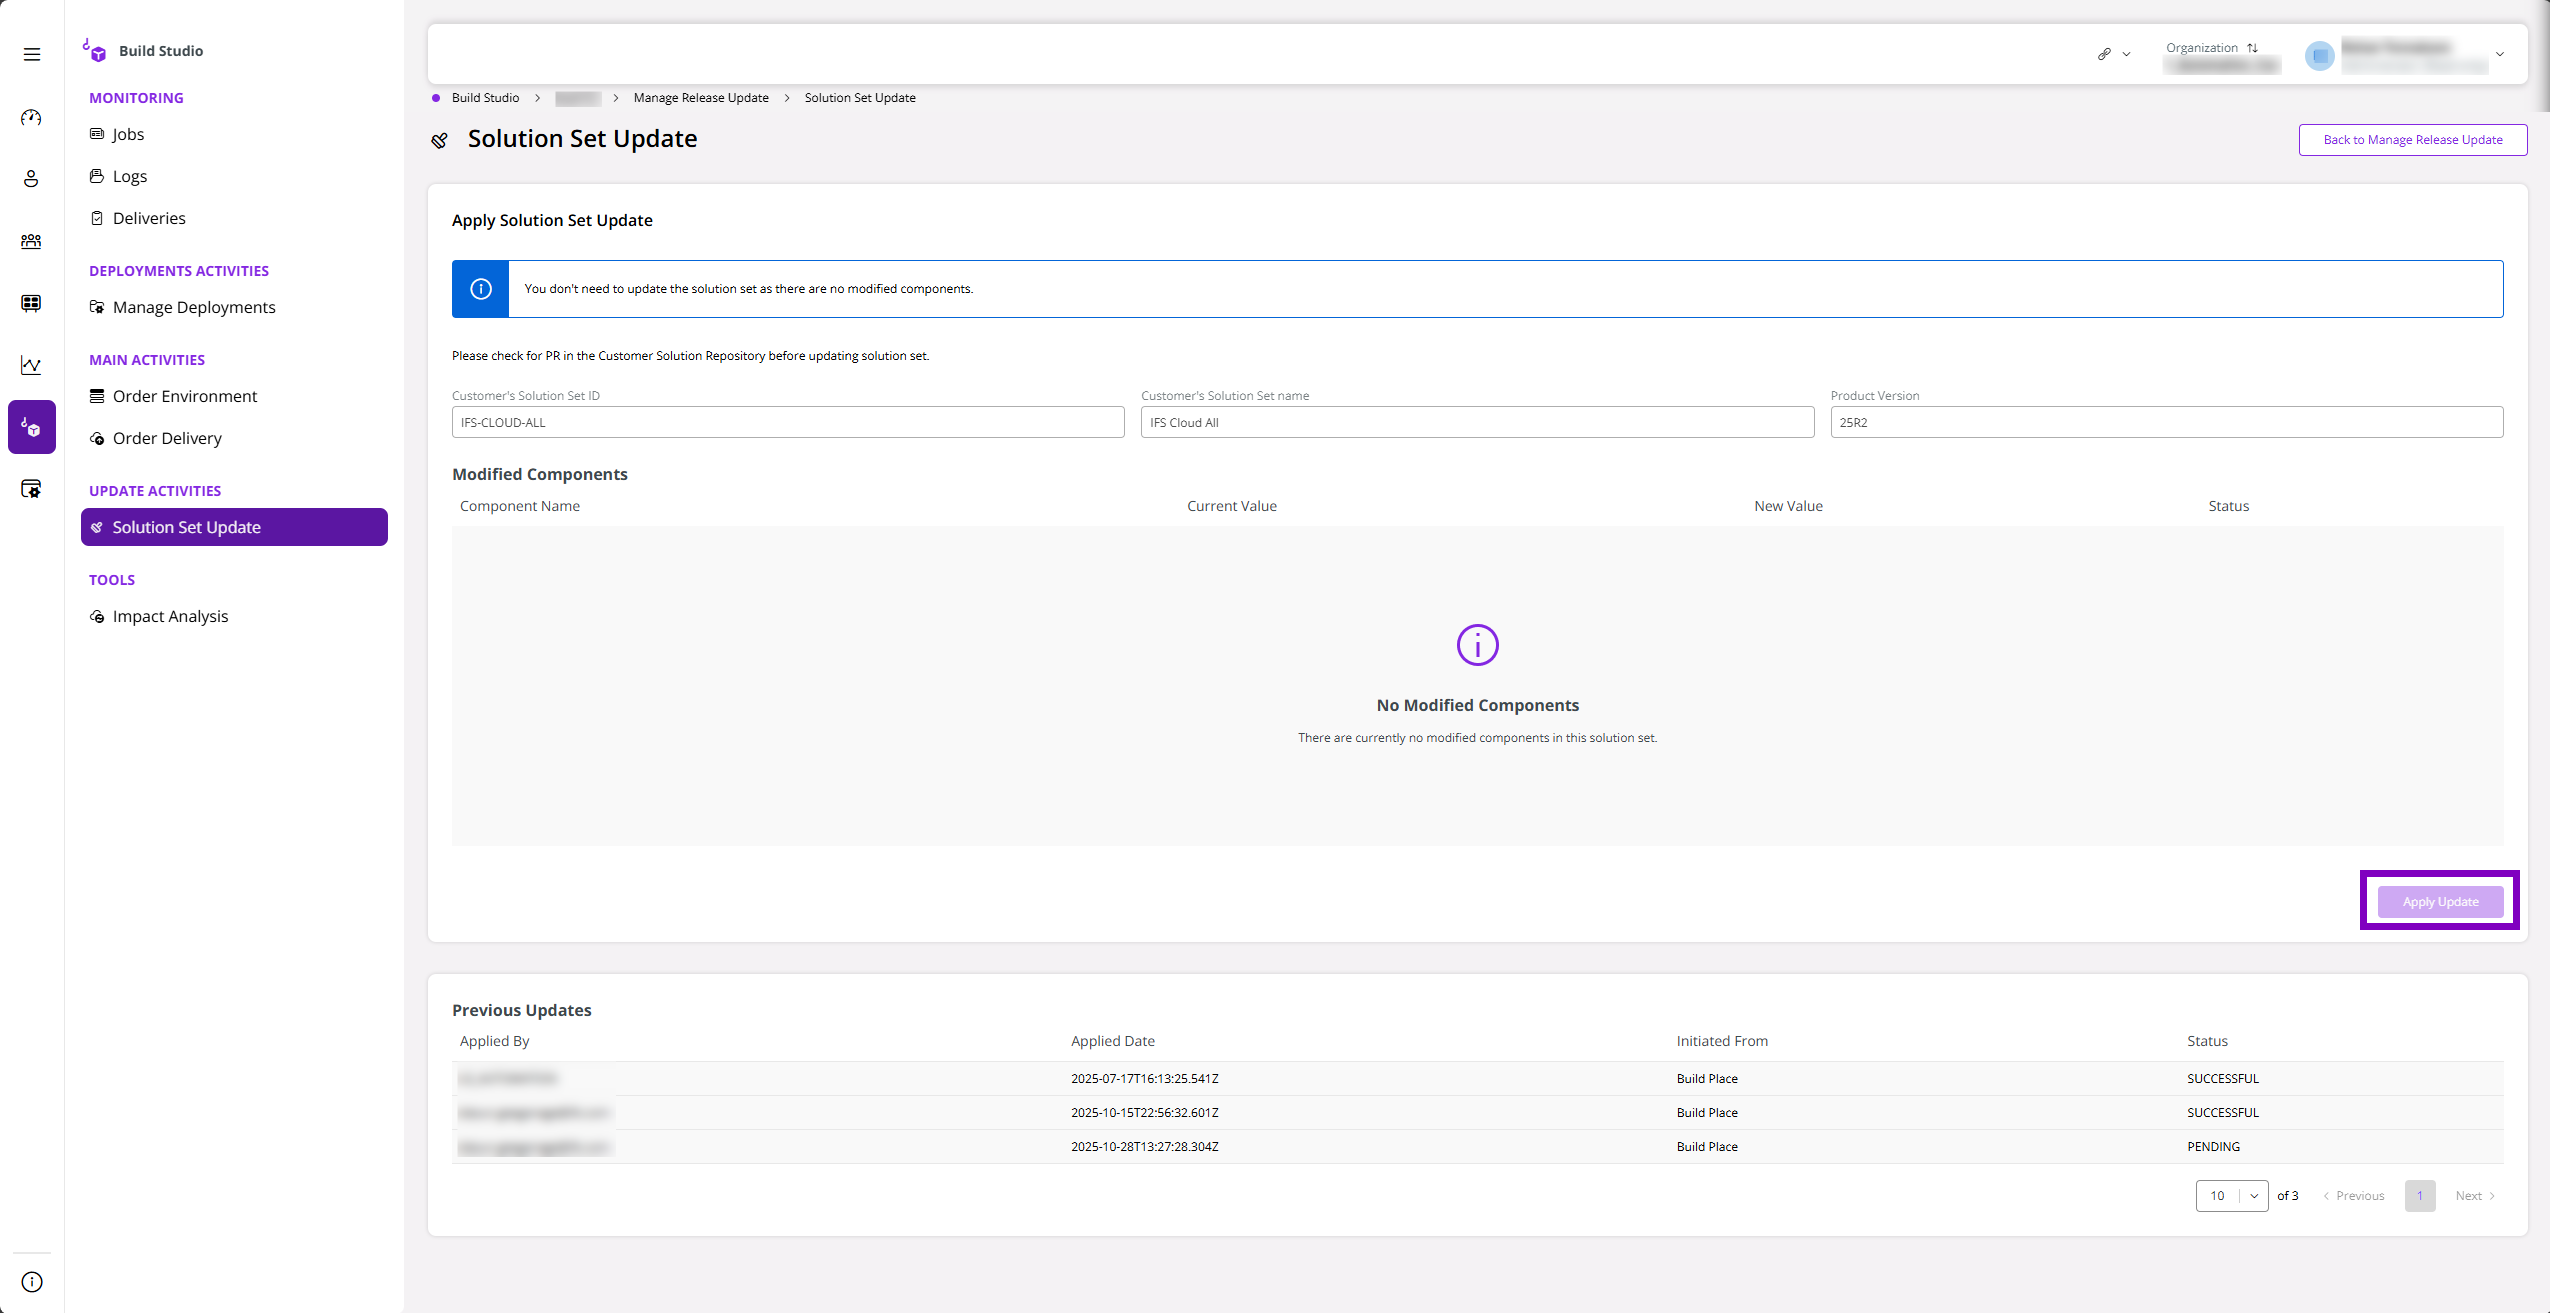Open the info icon at bottom left

(x=31, y=1281)
